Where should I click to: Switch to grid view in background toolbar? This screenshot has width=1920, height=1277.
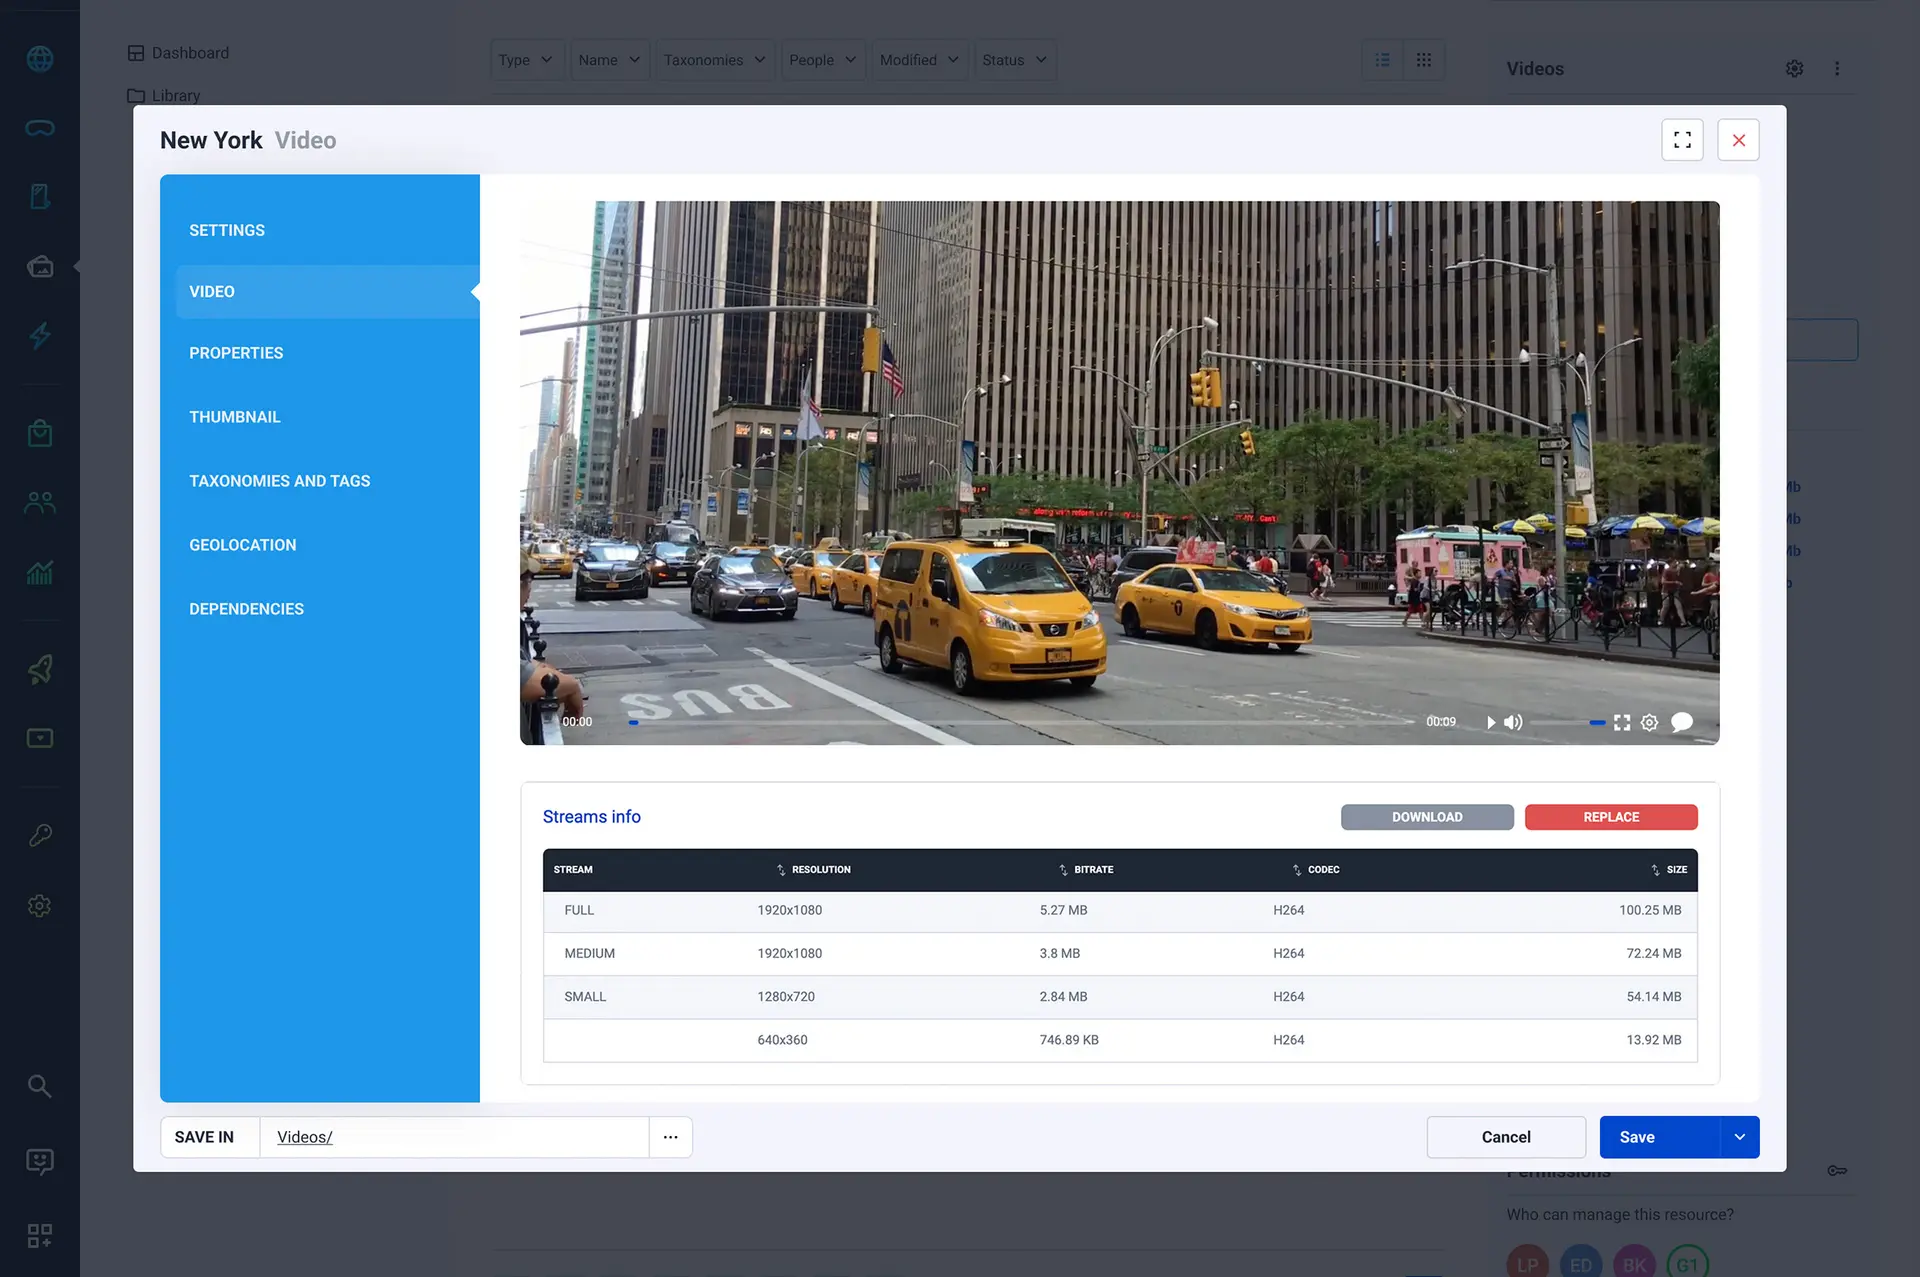[x=1424, y=60]
